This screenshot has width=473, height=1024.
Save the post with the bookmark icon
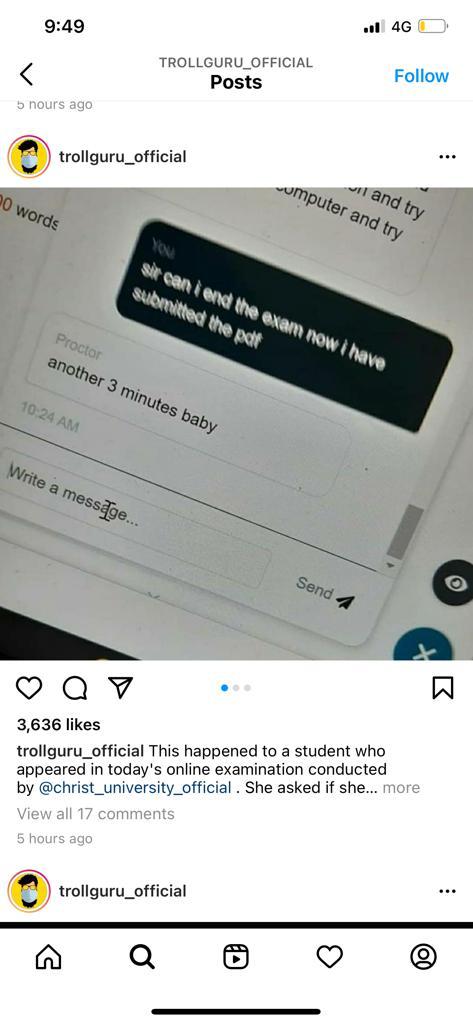tap(443, 688)
